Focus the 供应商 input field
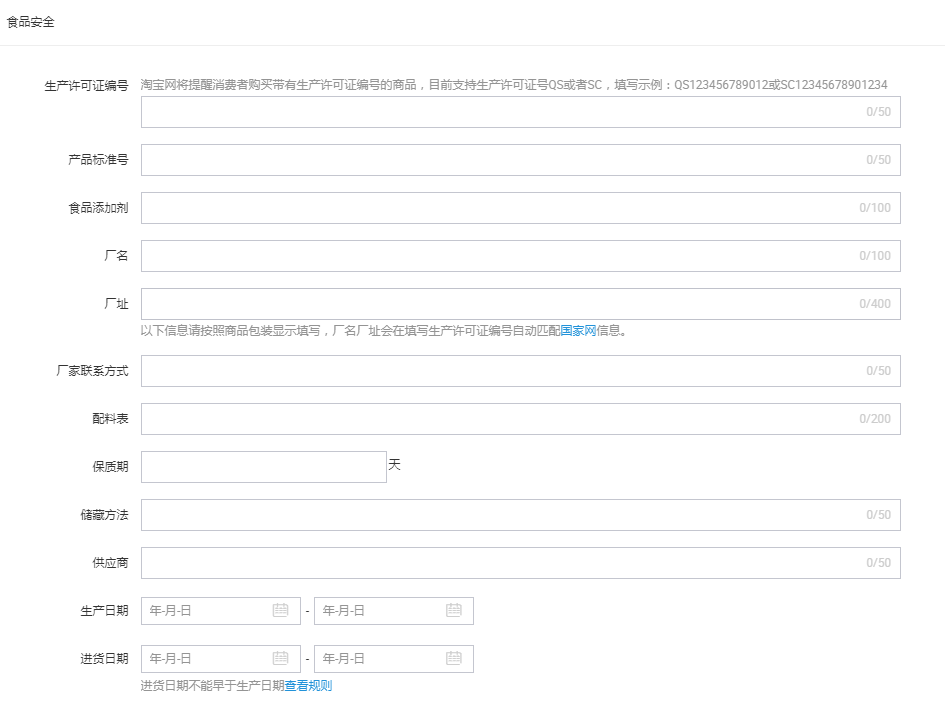 click(521, 563)
